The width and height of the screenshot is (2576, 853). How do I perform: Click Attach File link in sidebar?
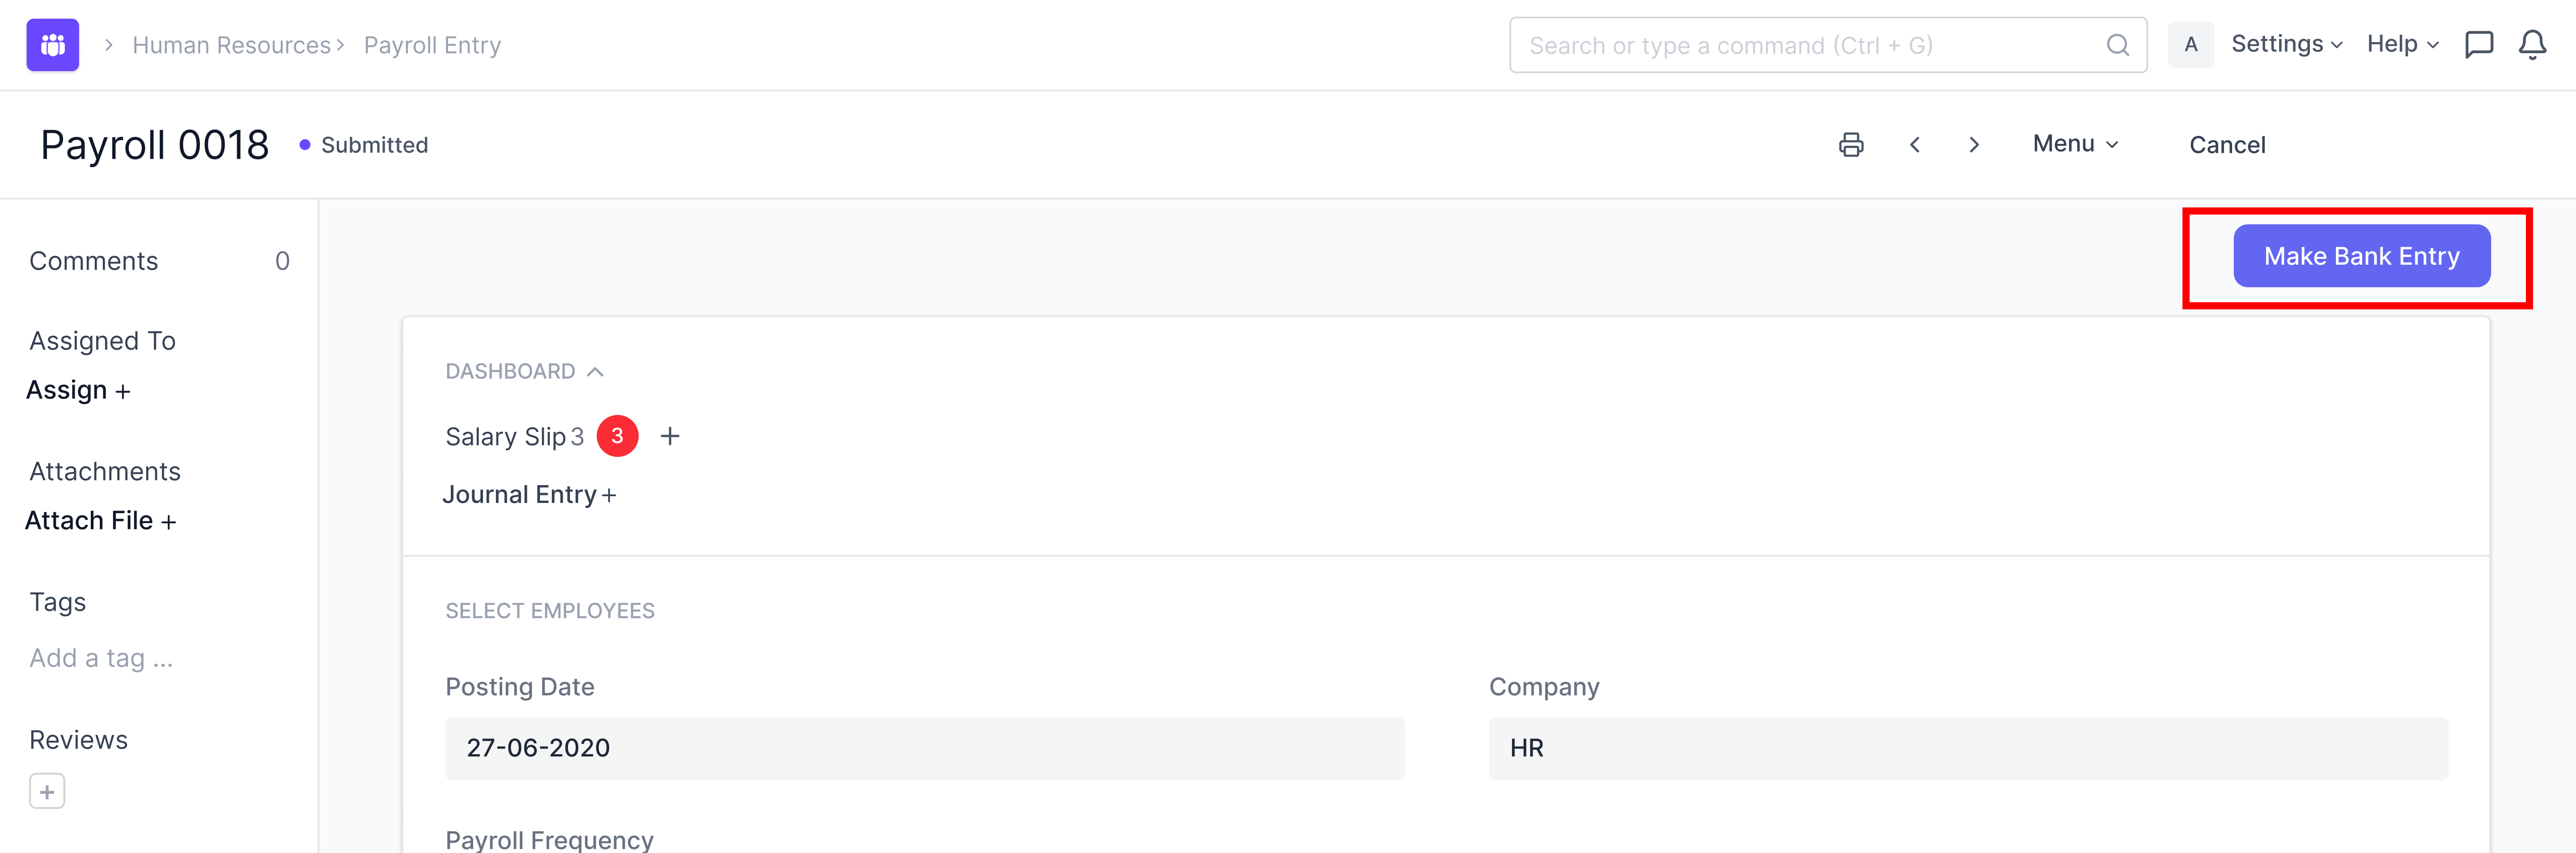point(100,521)
